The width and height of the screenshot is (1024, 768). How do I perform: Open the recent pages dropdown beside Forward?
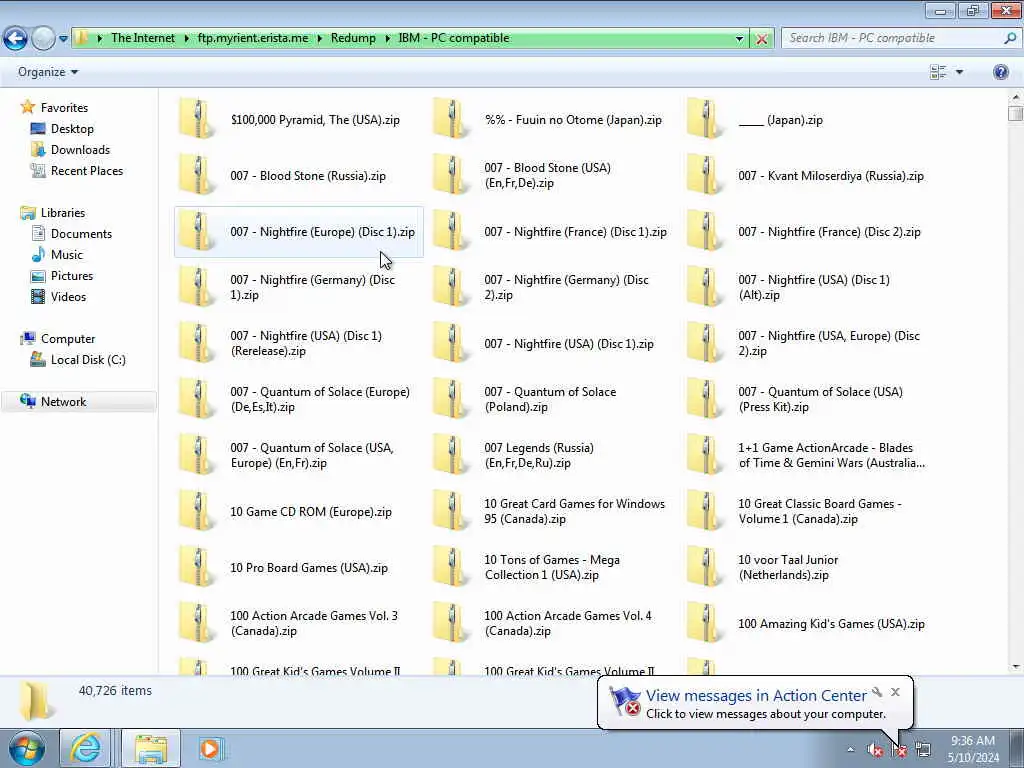pos(63,39)
